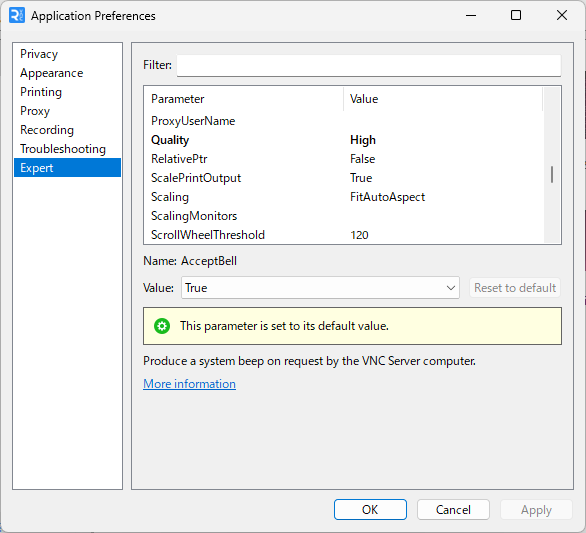The height and width of the screenshot is (533, 586).
Task: Click the FitAutoAspect value
Action: [x=387, y=197]
